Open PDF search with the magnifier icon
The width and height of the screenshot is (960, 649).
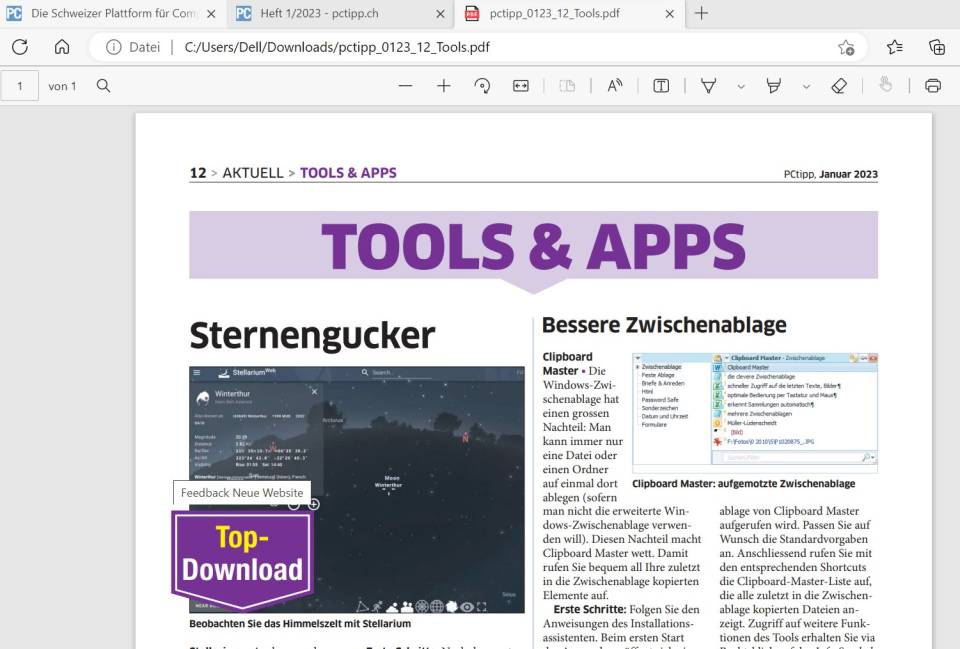click(103, 86)
